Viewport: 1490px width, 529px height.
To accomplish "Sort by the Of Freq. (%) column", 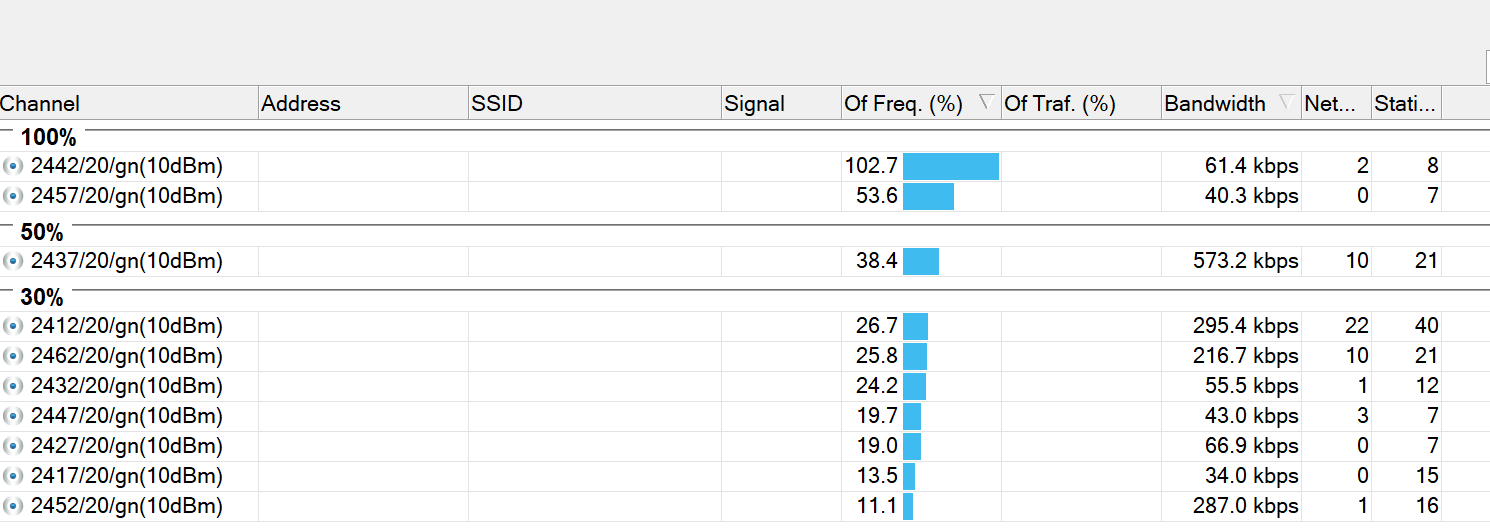I will point(903,104).
